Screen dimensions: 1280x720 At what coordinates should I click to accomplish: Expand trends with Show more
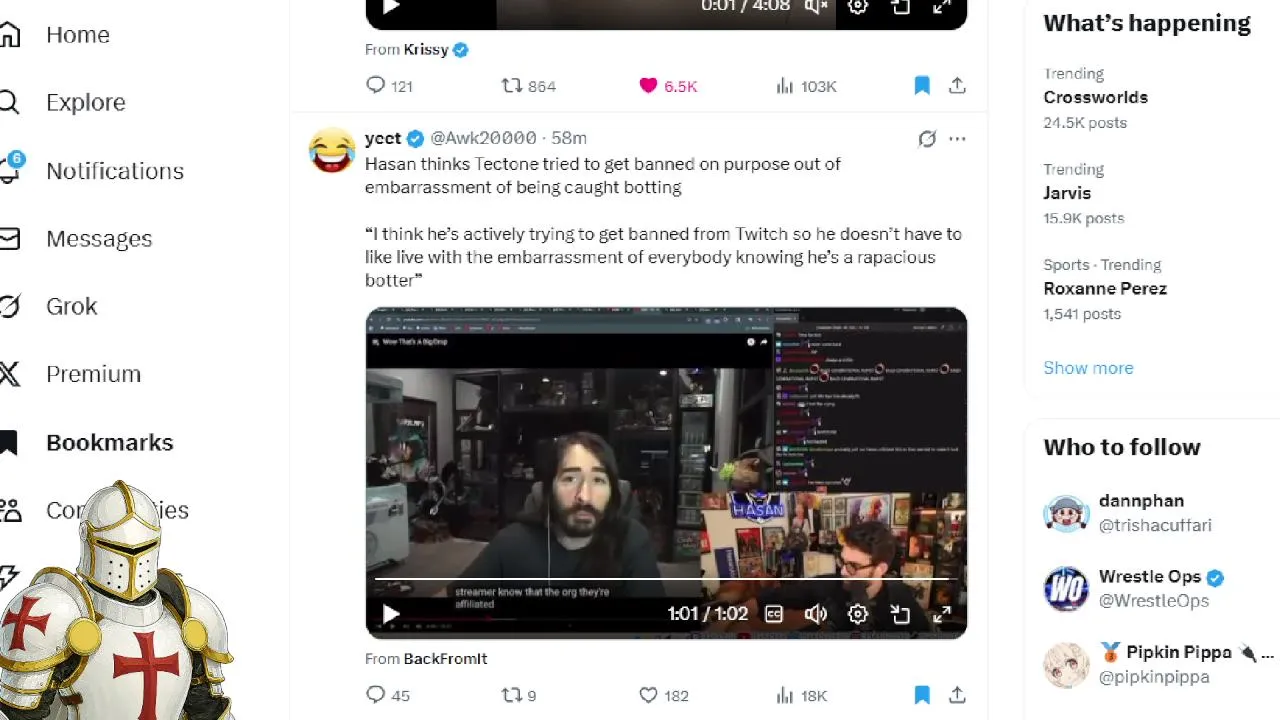coord(1088,368)
